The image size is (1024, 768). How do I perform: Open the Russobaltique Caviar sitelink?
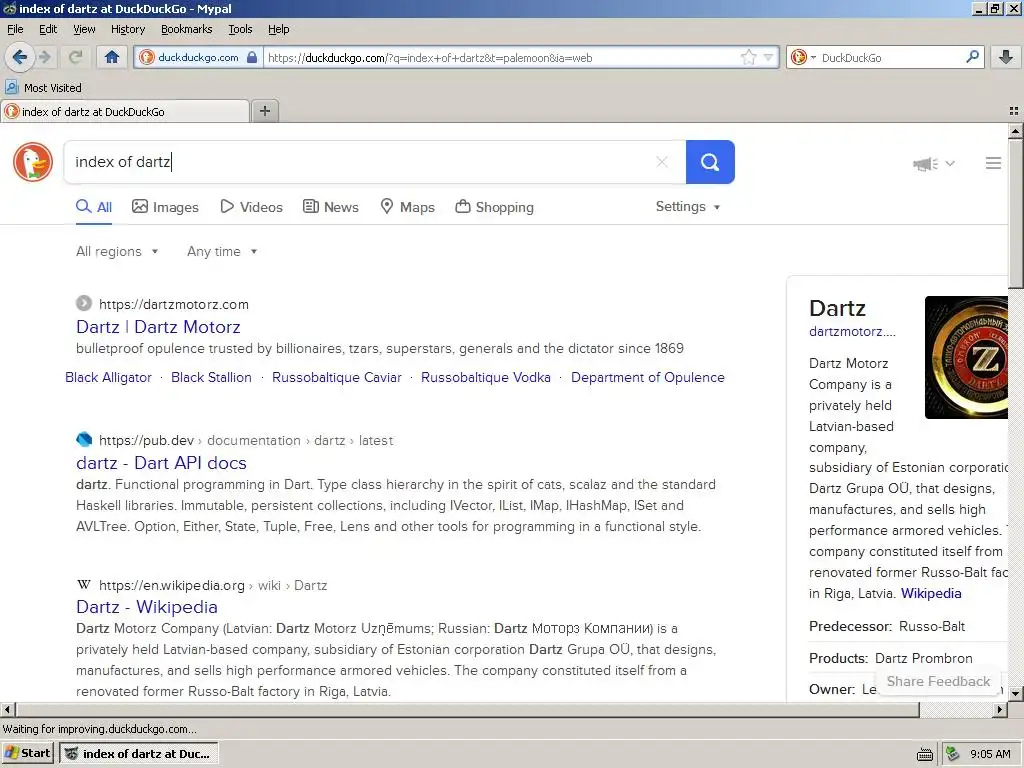tap(336, 377)
